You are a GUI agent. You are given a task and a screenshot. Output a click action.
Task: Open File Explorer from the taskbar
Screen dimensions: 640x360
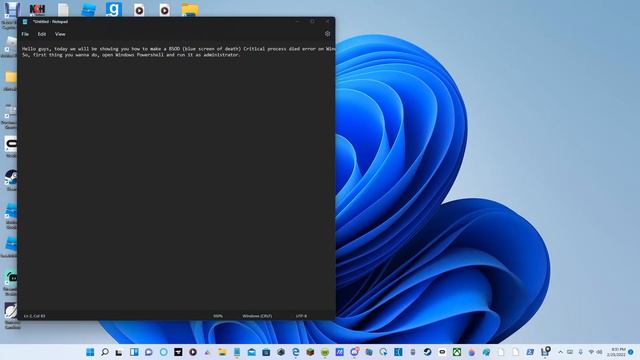point(222,352)
